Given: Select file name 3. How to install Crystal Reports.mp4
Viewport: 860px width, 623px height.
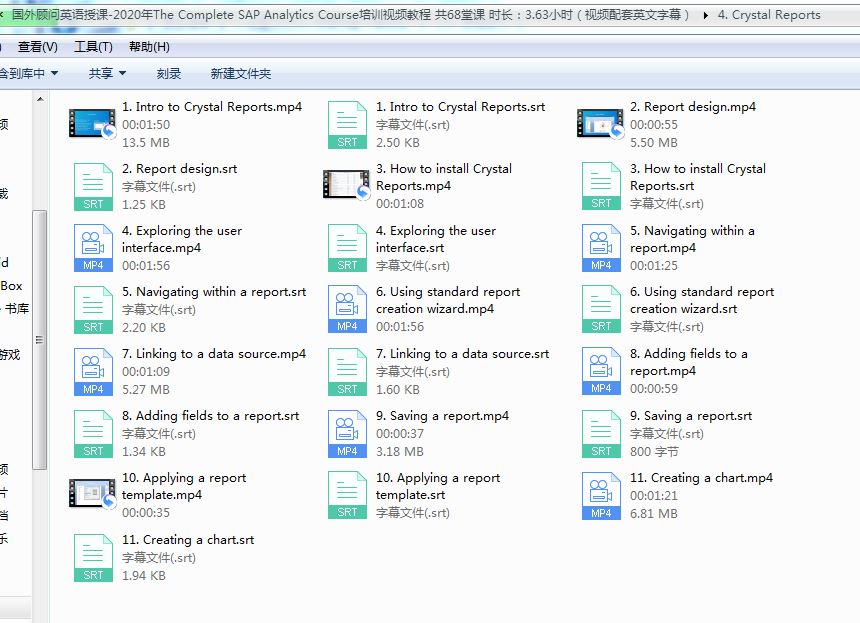Looking at the screenshot, I should pyautogui.click(x=444, y=177).
